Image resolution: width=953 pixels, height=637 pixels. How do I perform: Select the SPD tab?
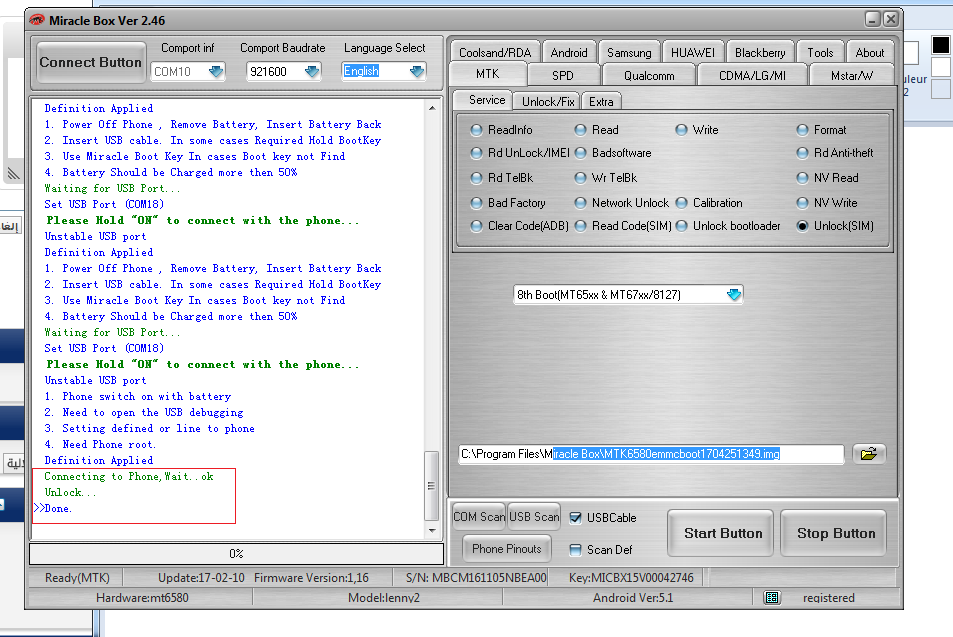tap(563, 75)
